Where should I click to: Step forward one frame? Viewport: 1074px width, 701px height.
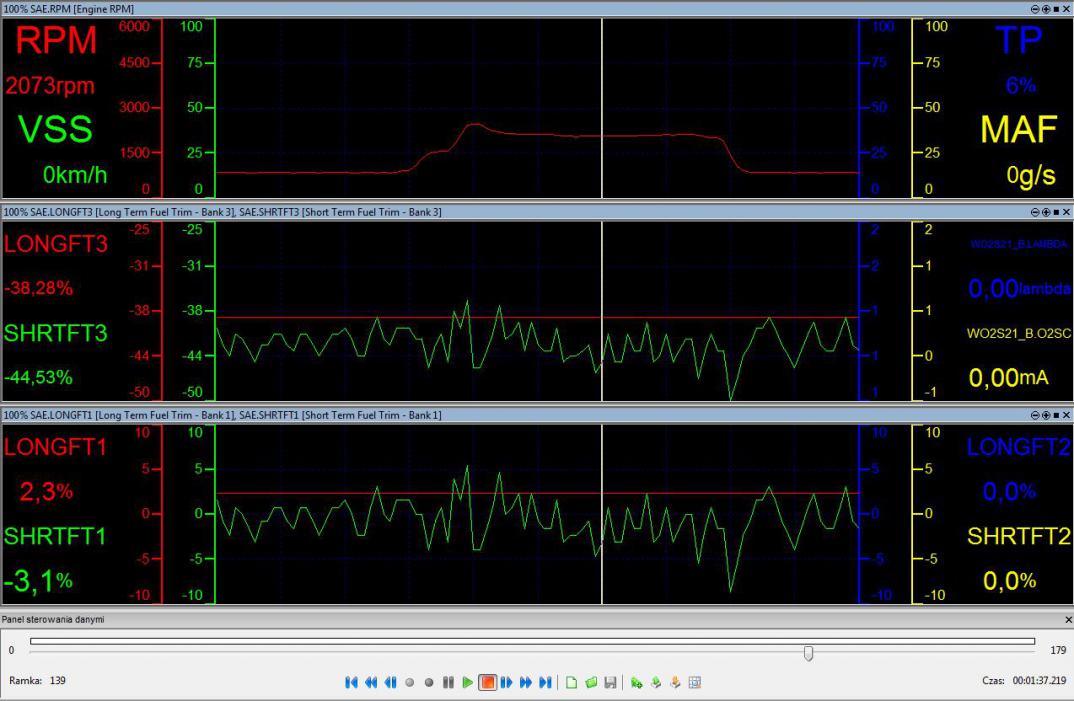506,683
